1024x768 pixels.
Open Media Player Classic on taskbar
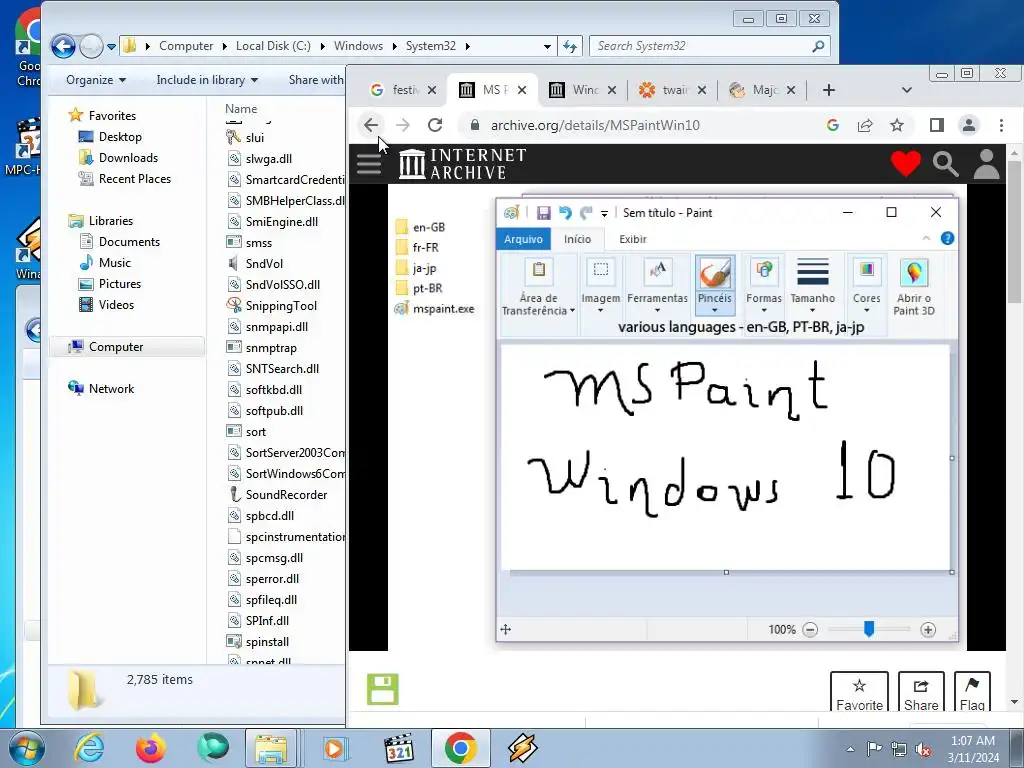pos(398,748)
